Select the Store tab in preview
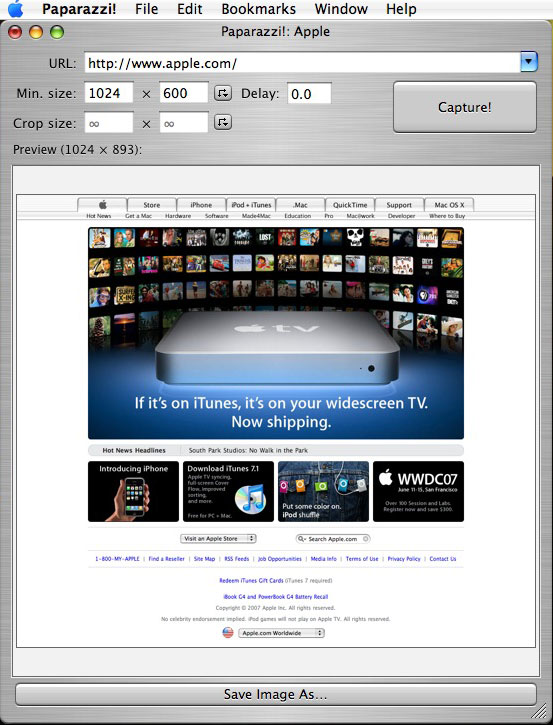The height and width of the screenshot is (725, 553). pos(152,205)
